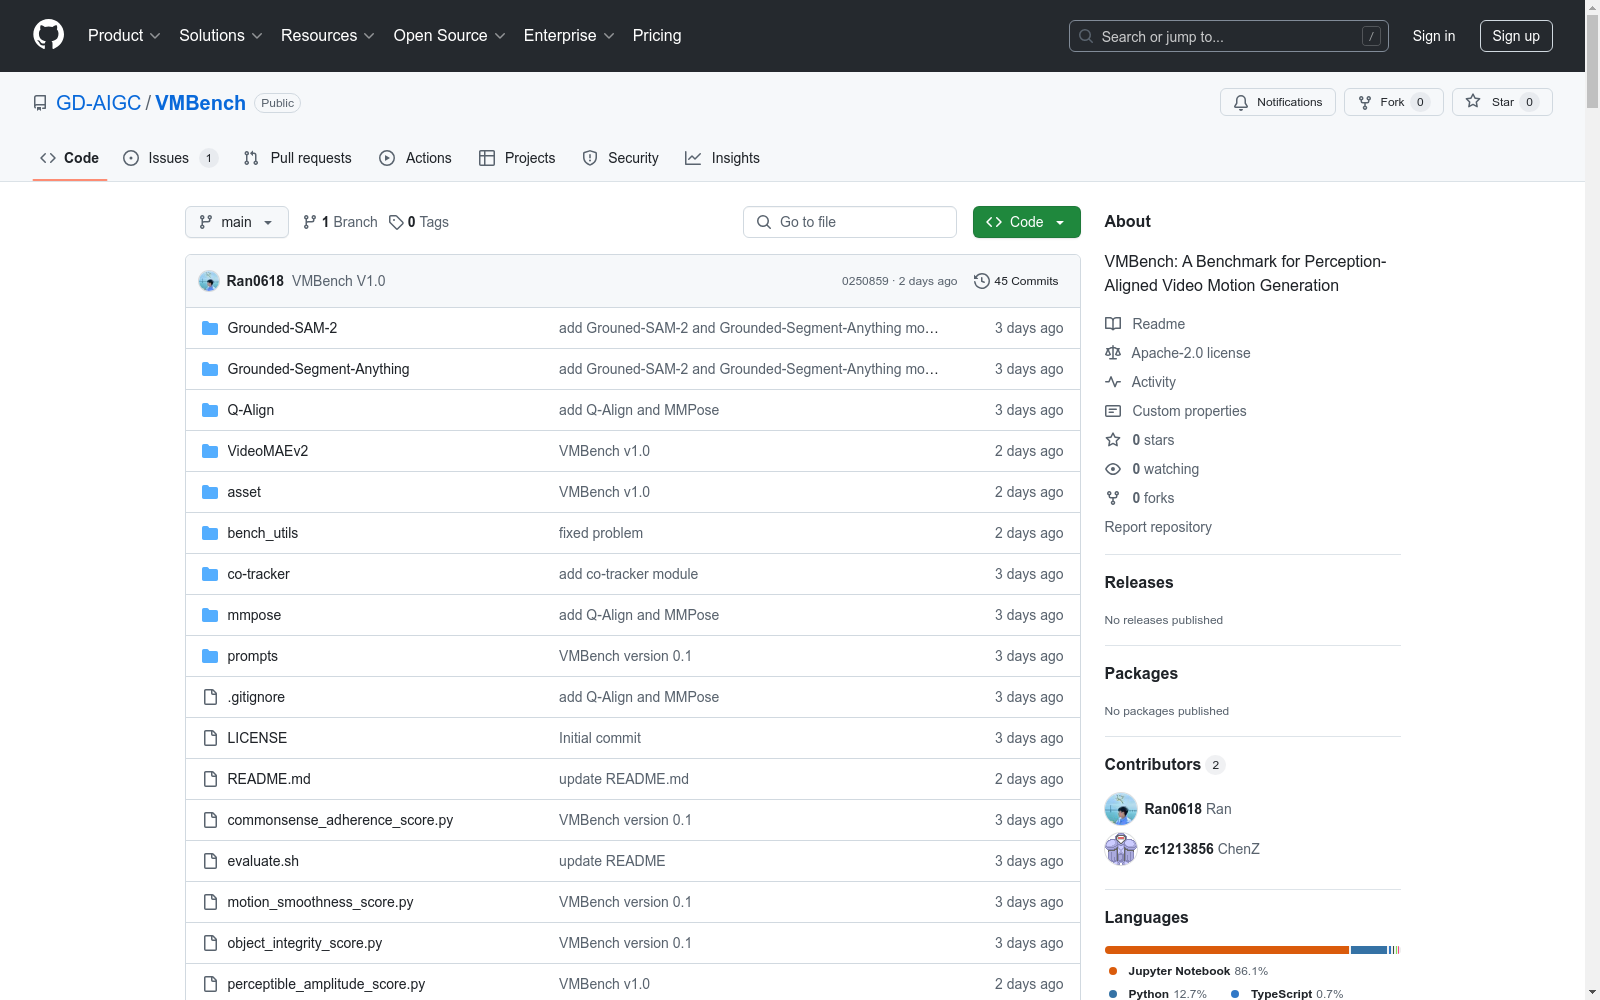Click the Custom properties note icon
Screen dimensions: 1600x1000
(1113, 411)
